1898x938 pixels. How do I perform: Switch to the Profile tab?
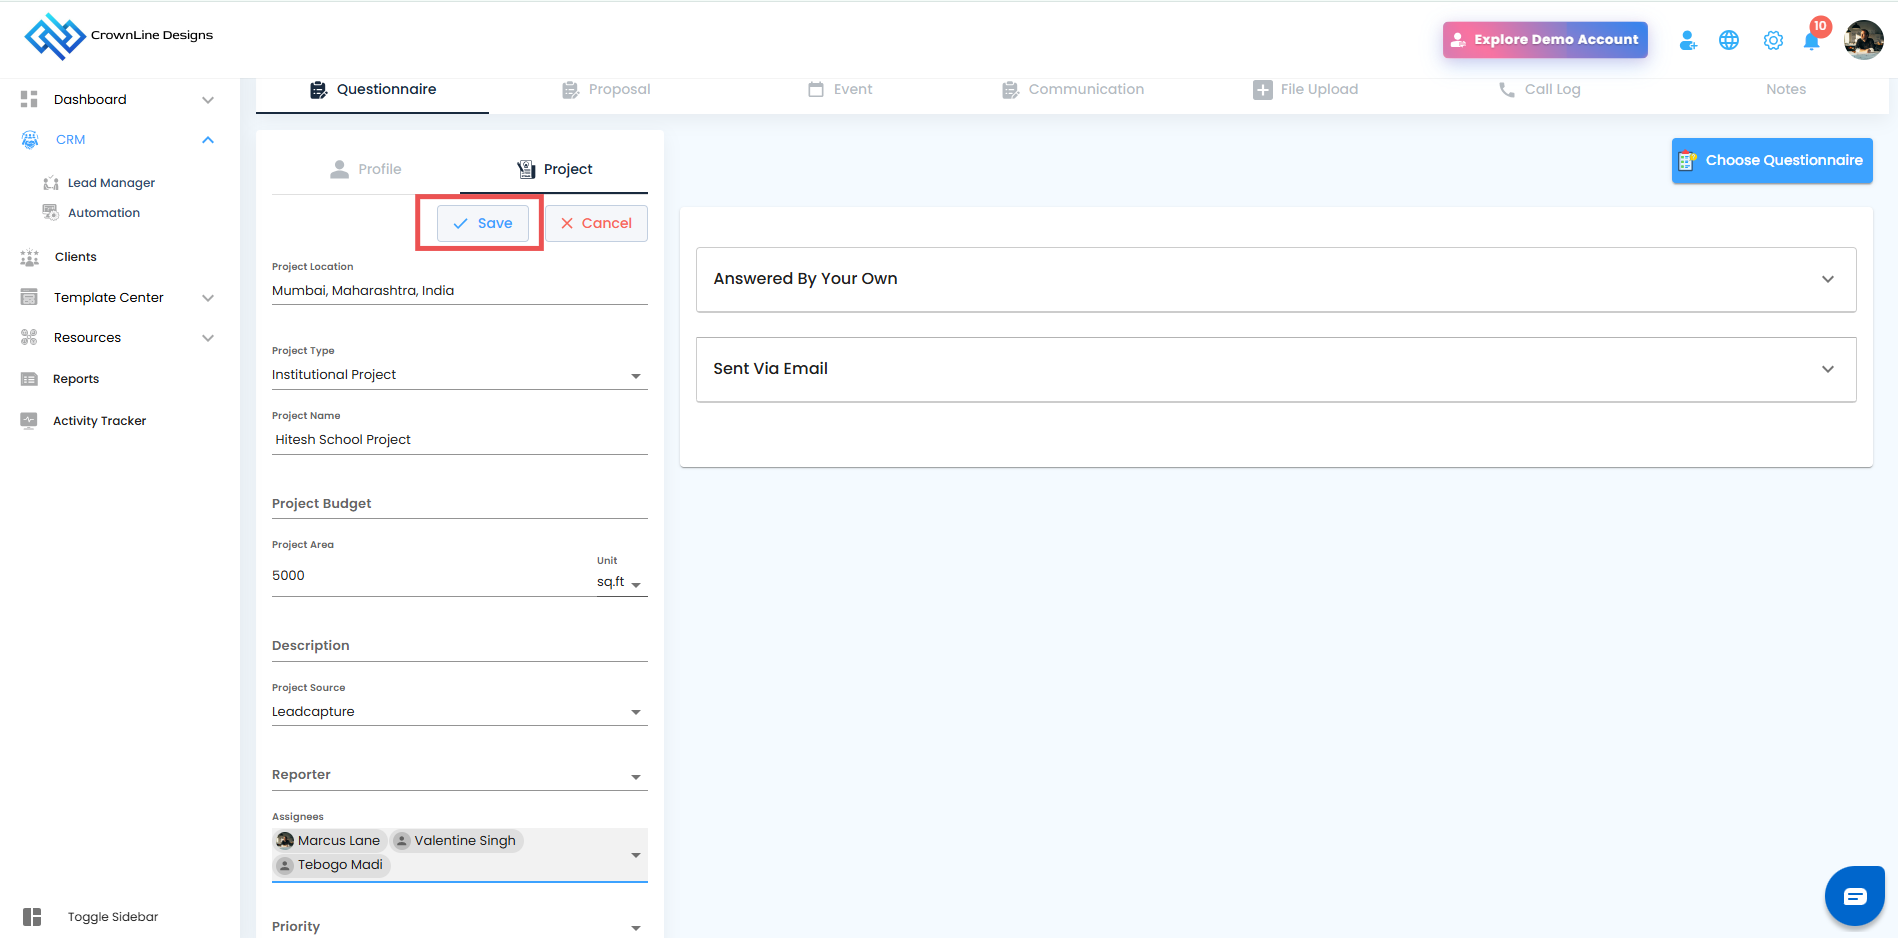click(366, 169)
